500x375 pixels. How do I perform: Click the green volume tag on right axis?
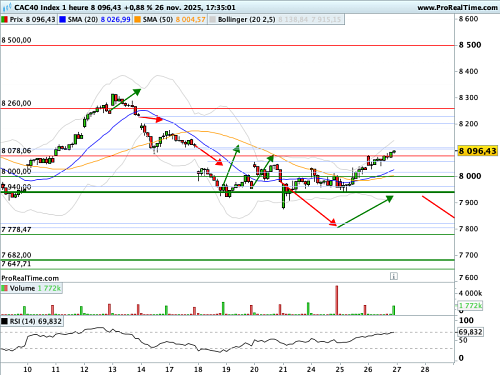click(470, 306)
